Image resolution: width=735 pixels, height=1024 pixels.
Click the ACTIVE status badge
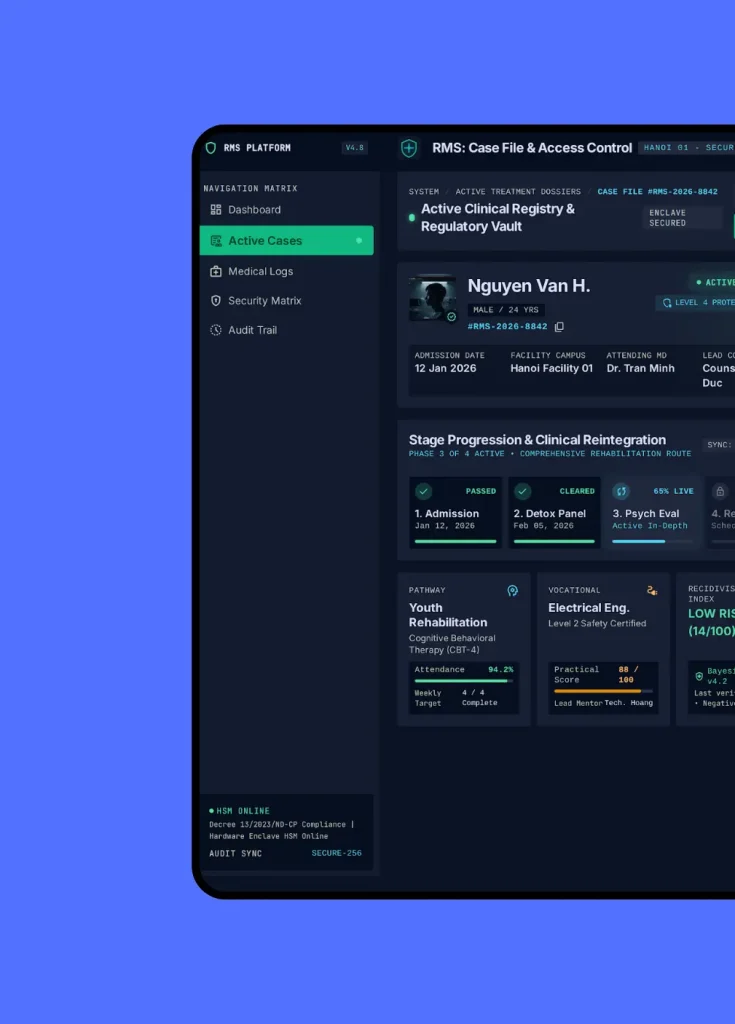(712, 283)
